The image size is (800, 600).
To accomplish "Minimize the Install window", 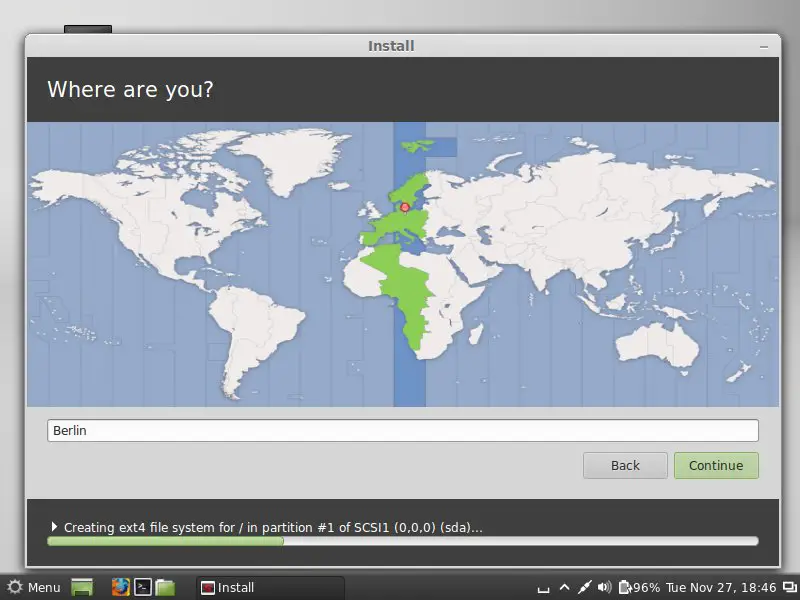I will (764, 47).
